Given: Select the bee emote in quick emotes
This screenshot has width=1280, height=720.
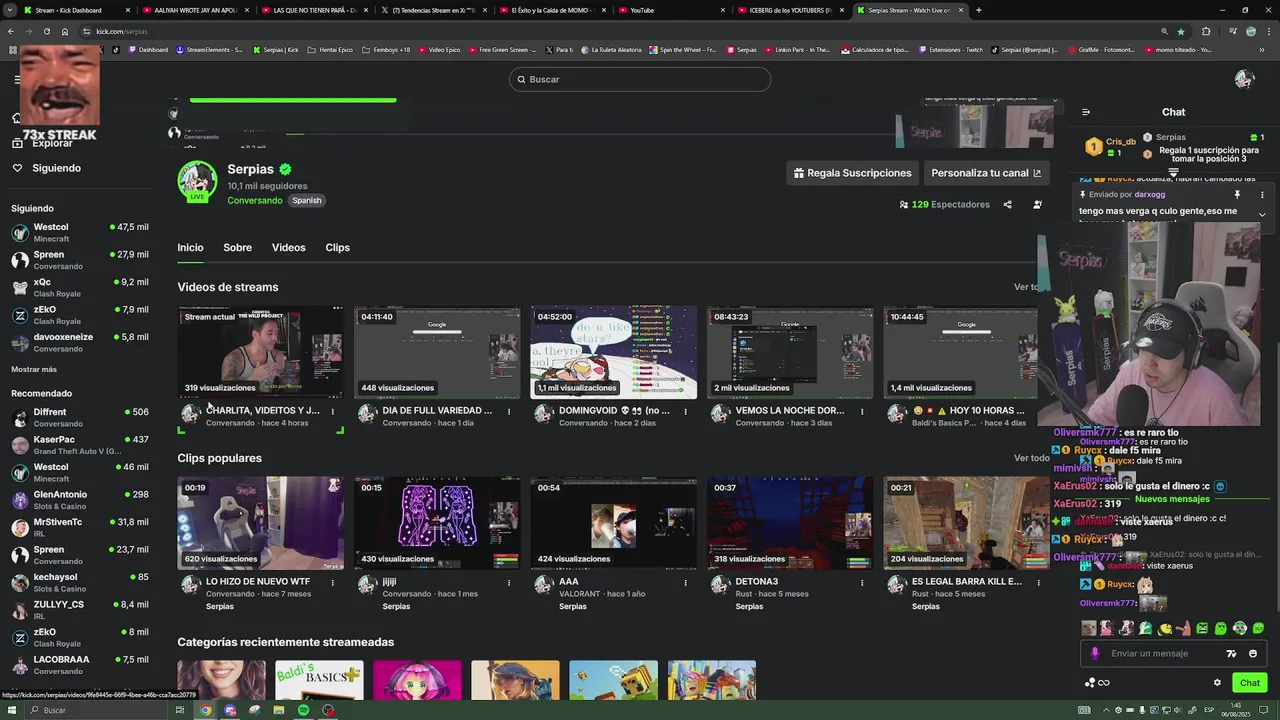Looking at the screenshot, I should [x=1164, y=628].
